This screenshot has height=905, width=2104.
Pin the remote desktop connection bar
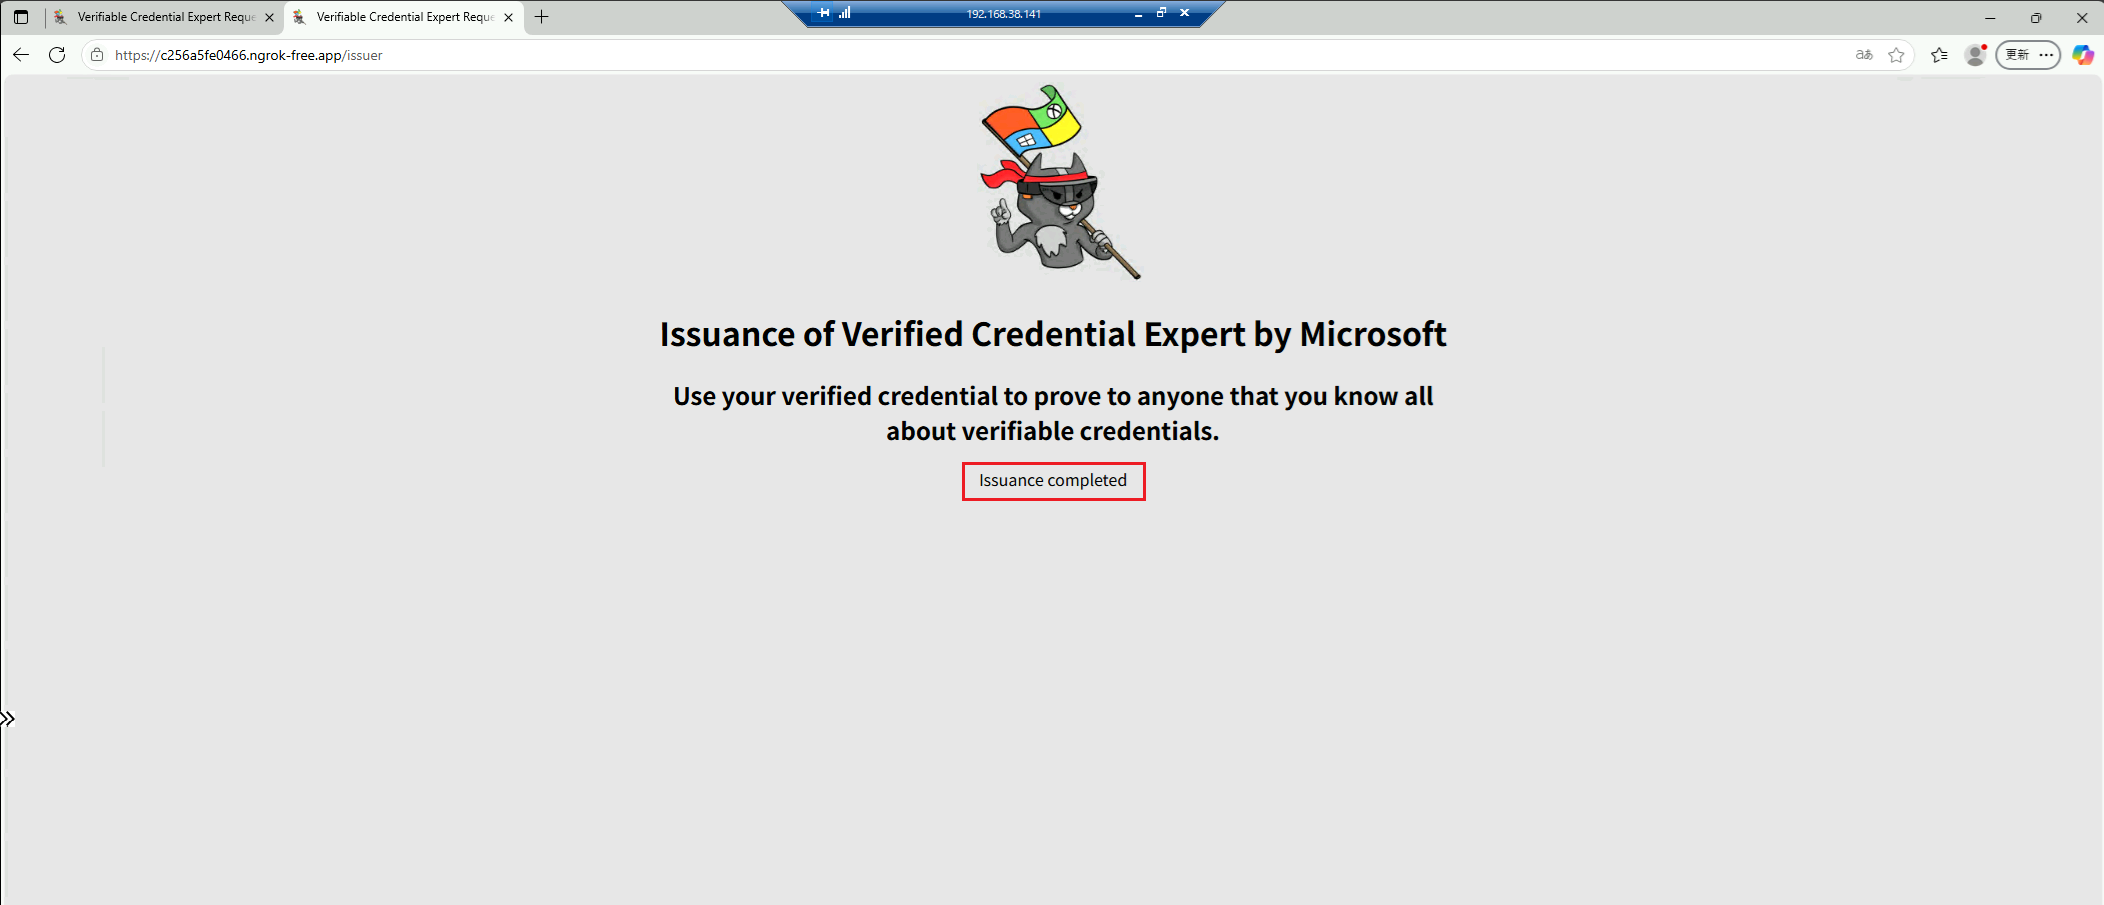click(823, 13)
